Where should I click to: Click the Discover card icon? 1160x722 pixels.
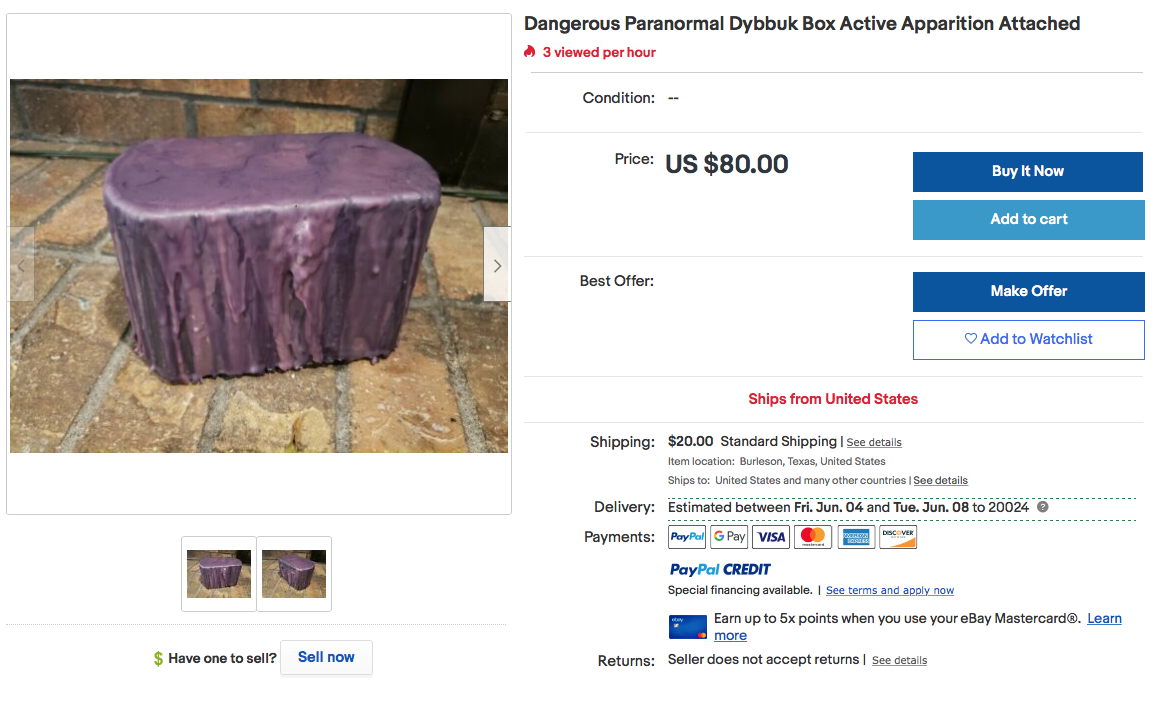[x=898, y=537]
